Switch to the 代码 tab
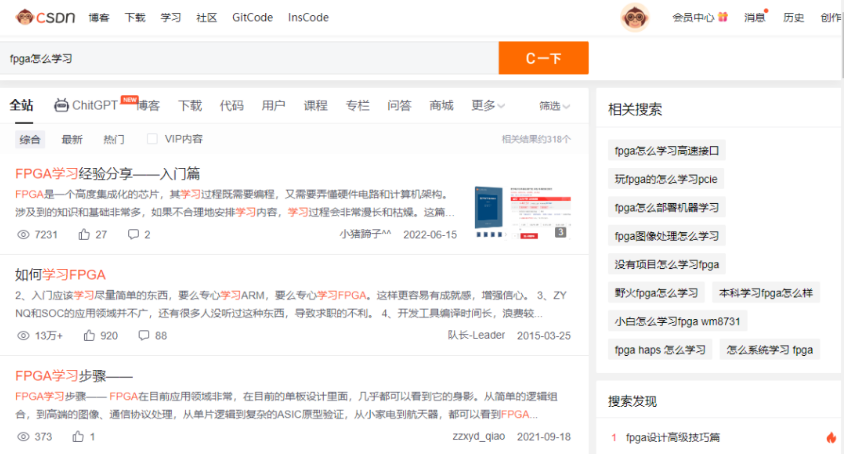Viewport: 844px width, 454px height. point(231,106)
